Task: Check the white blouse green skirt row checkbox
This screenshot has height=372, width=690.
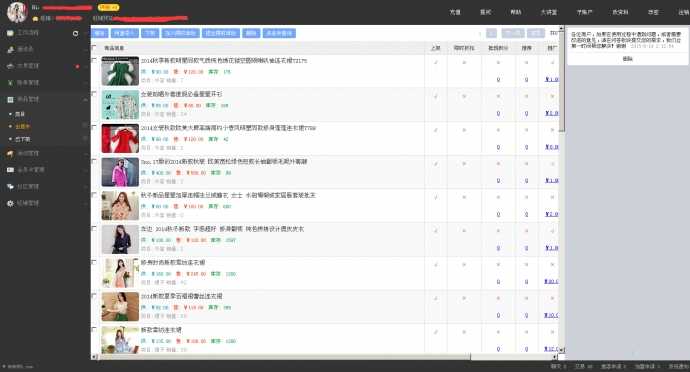Action: [x=94, y=295]
